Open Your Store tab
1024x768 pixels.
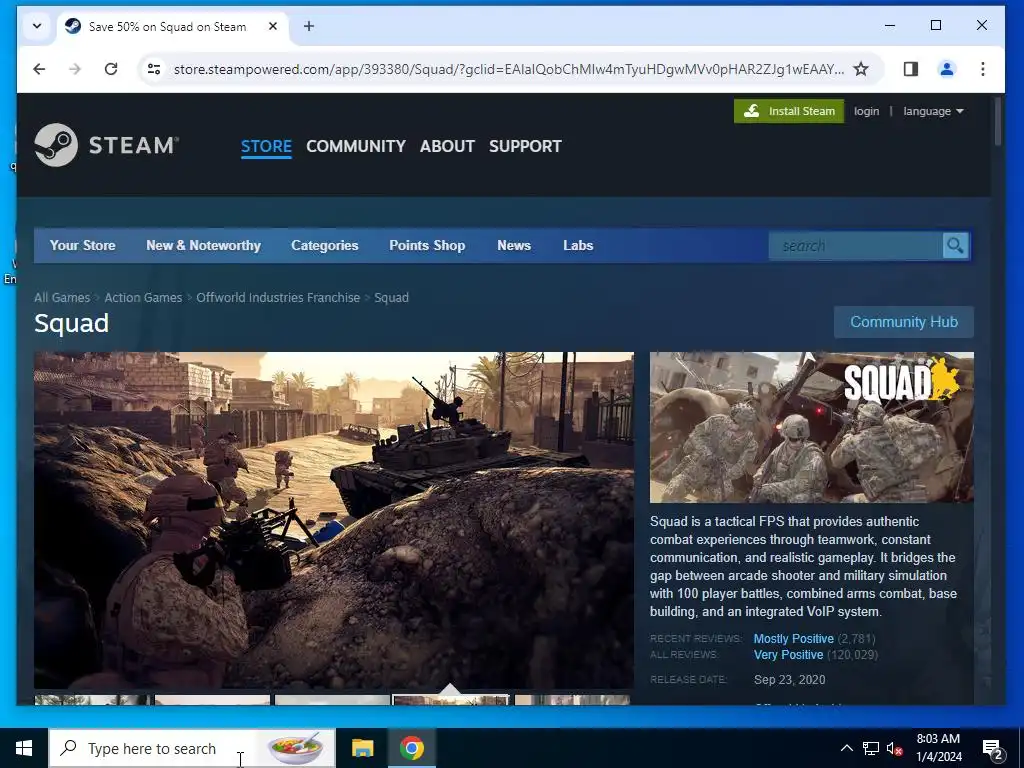(x=83, y=246)
